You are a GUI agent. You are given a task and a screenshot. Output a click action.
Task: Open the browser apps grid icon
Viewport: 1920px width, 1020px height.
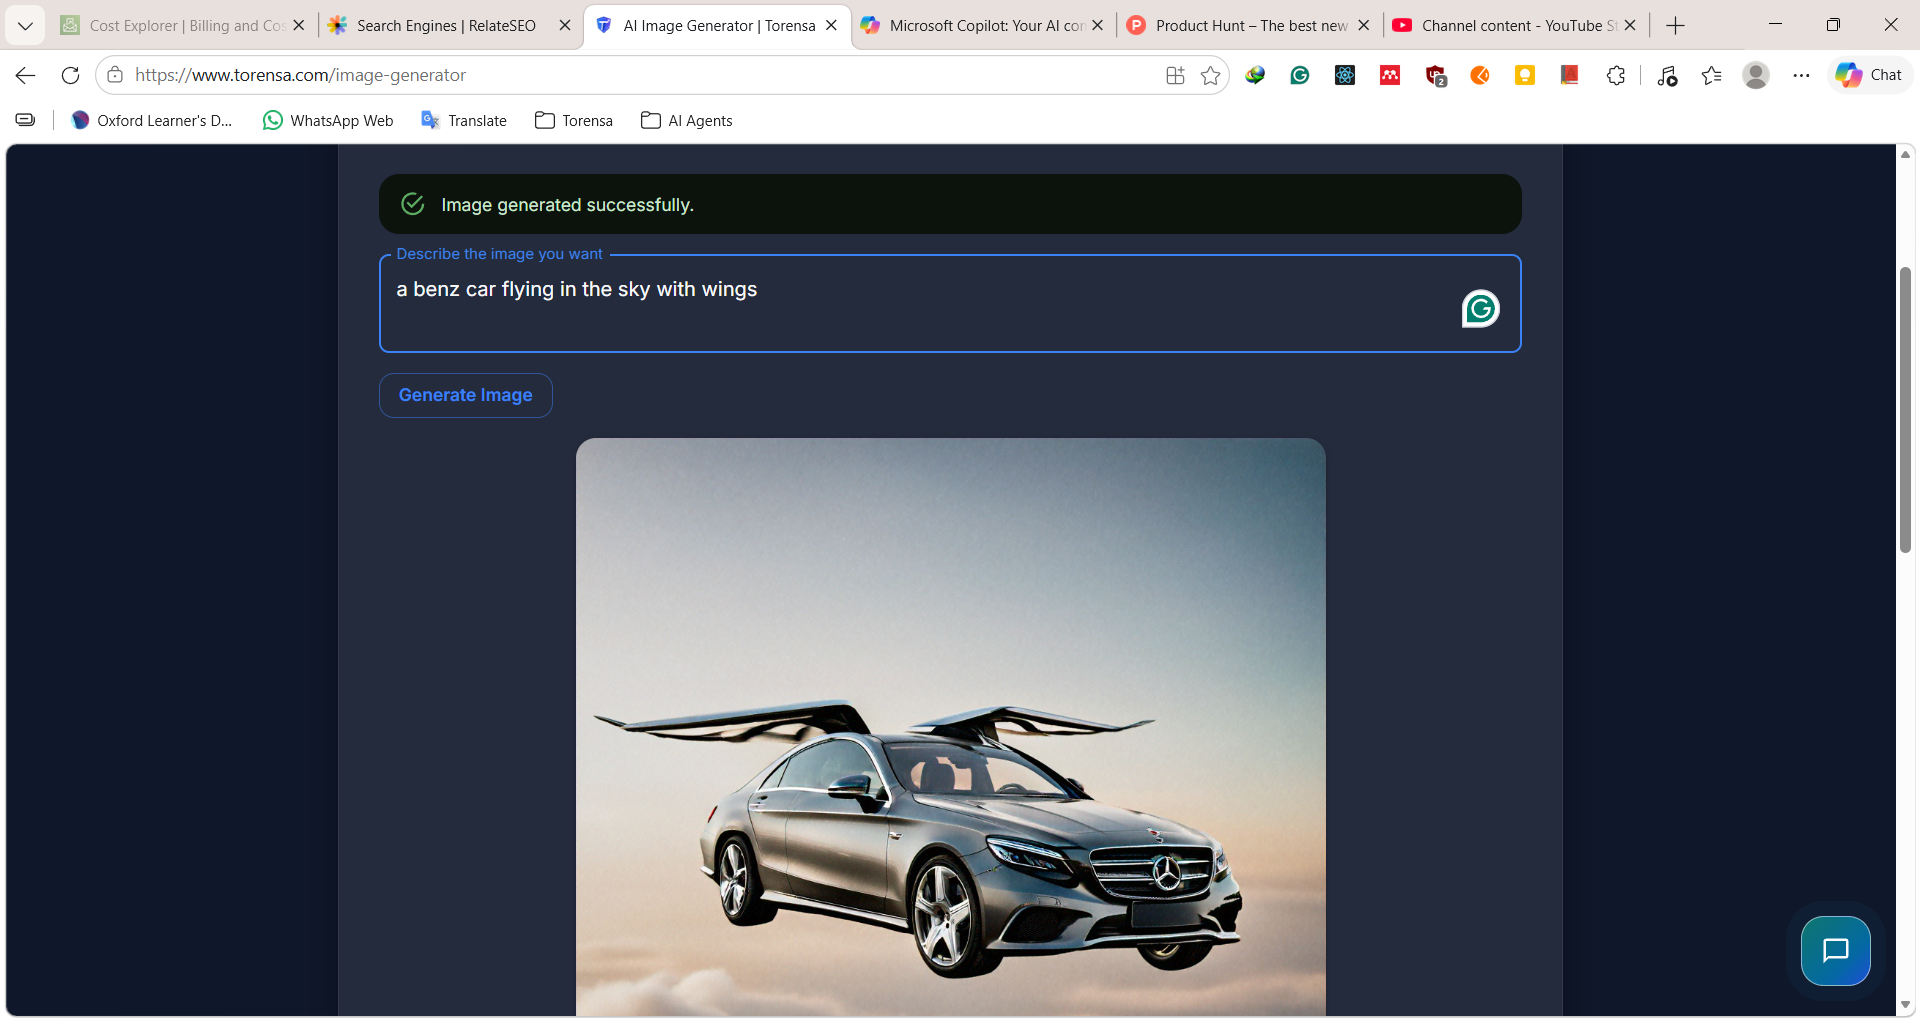pyautogui.click(x=1175, y=75)
